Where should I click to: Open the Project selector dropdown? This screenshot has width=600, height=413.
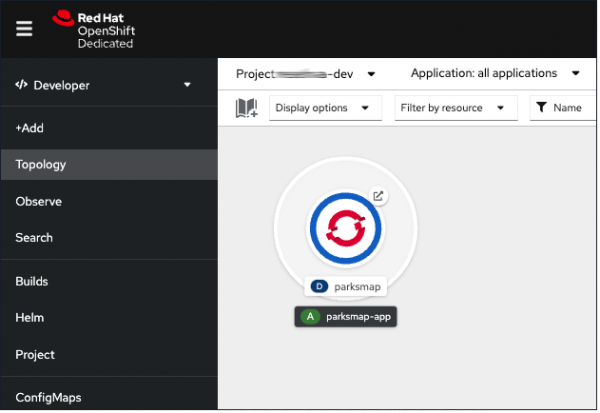306,73
